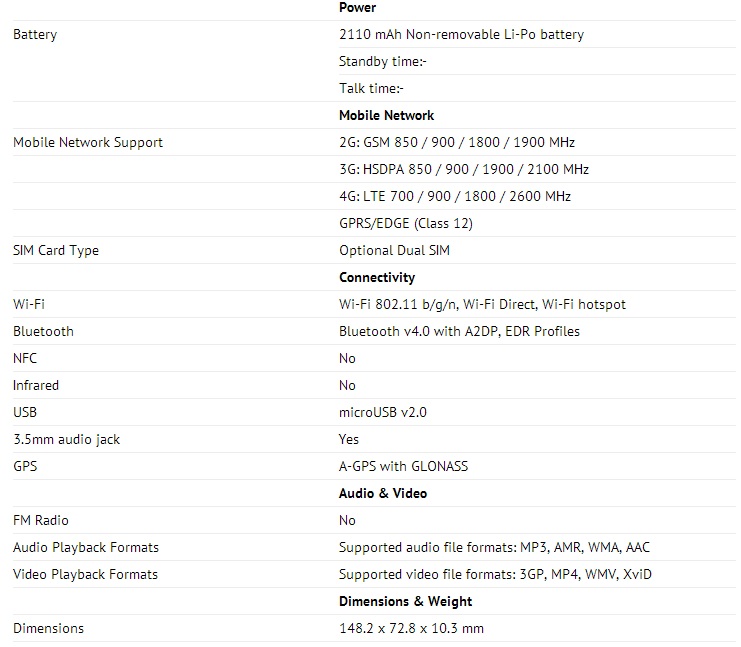Click the A-GPS with GLONASS text
The width and height of the screenshot is (741, 647).
(x=403, y=467)
